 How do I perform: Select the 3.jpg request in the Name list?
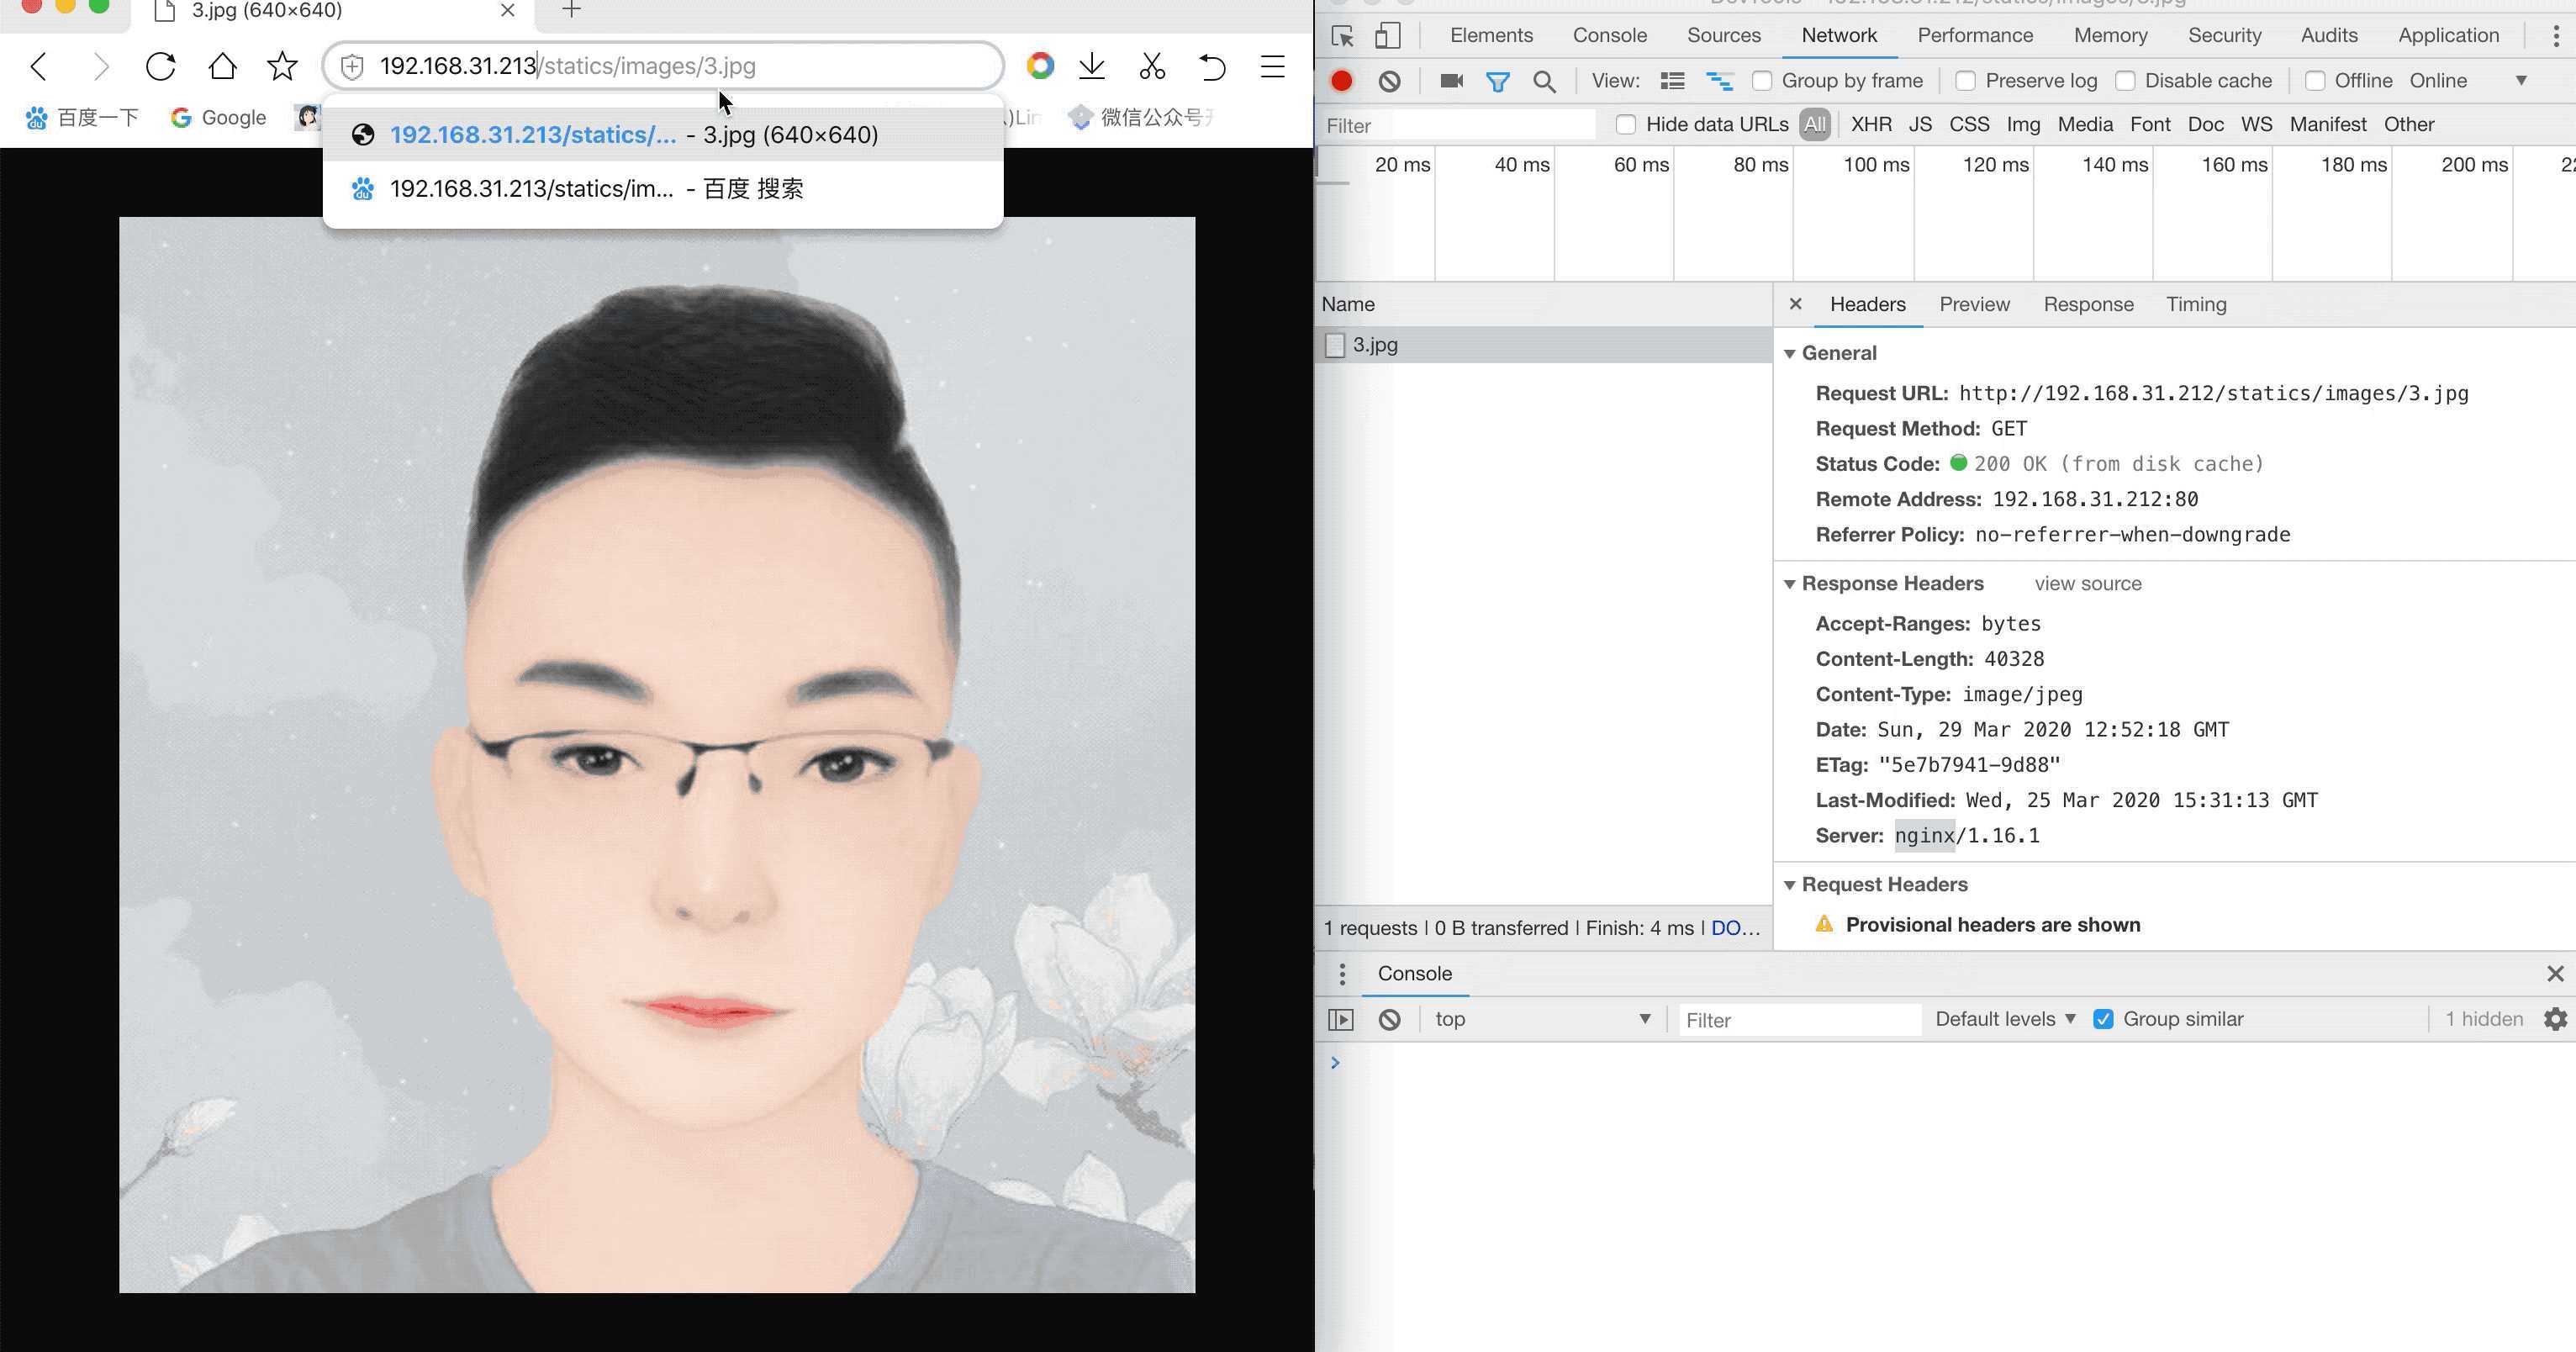point(1375,345)
